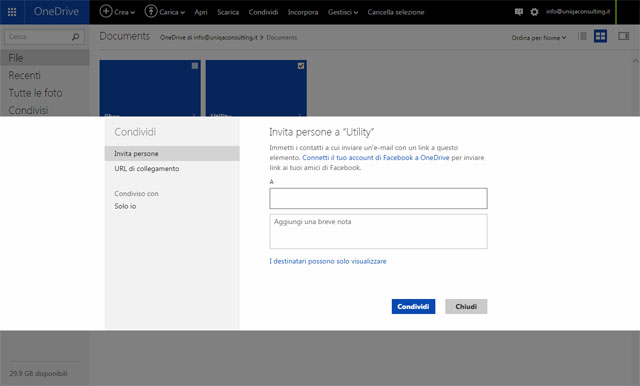Screen dimensions: 640x386
Task: Click the Crea plus circle icon
Action: [x=106, y=11]
